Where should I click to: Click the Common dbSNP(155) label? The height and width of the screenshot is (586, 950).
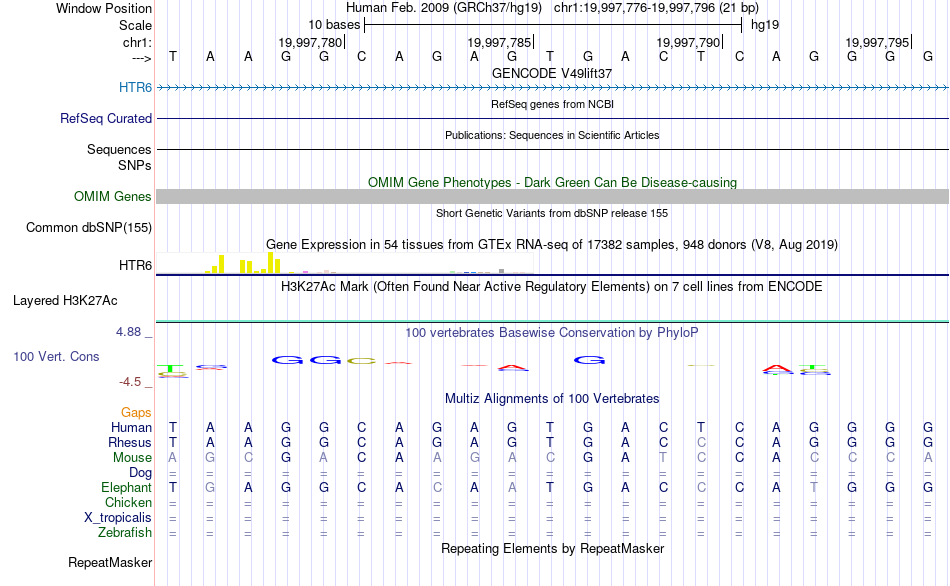pos(88,227)
